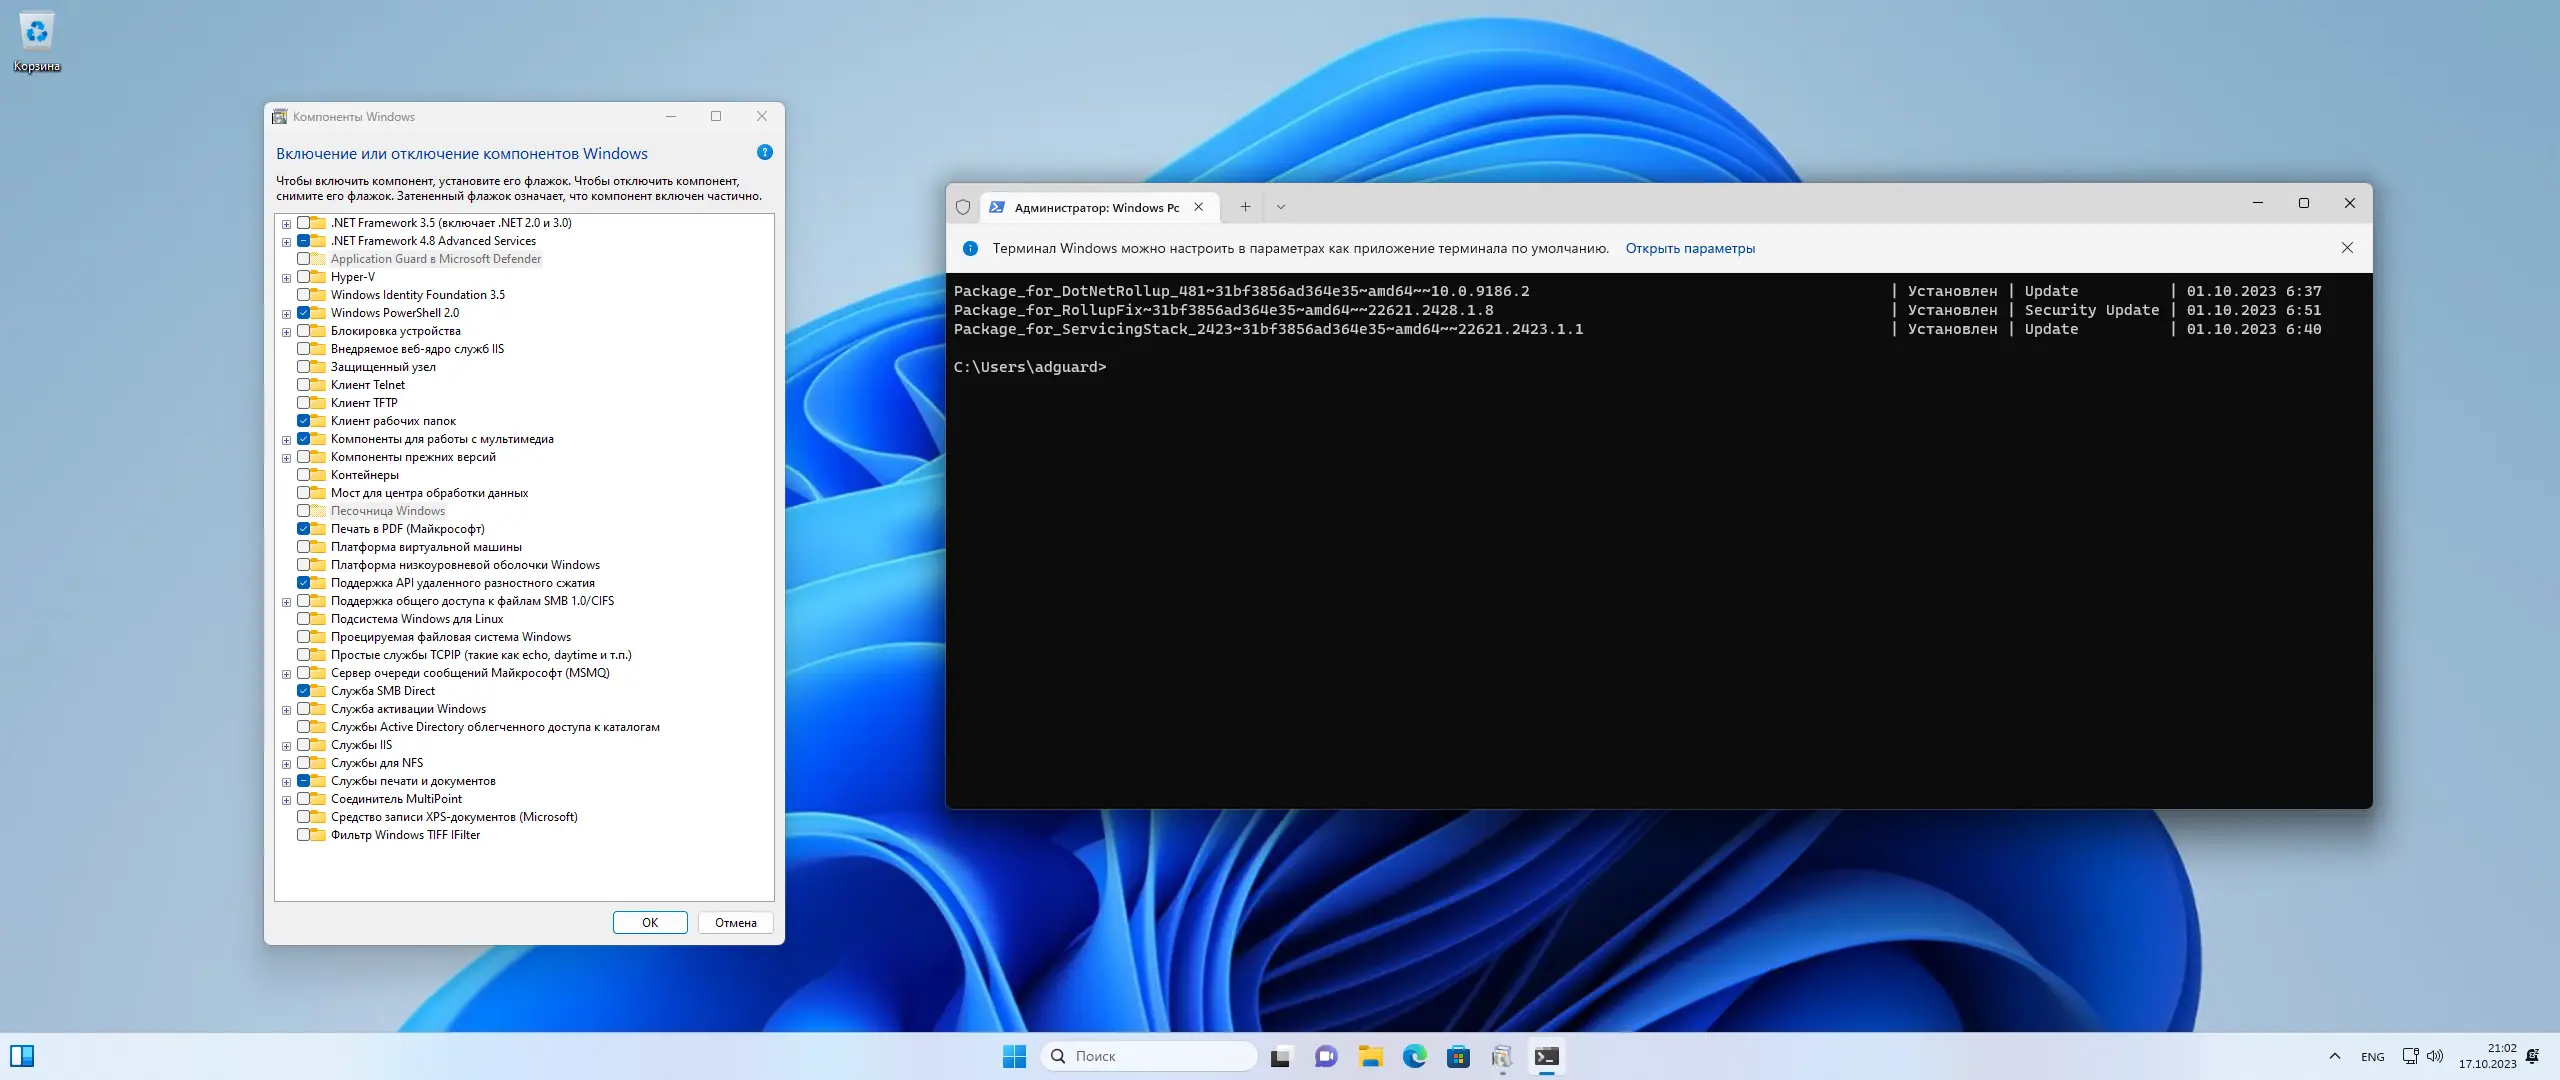This screenshot has width=2560, height=1080.
Task: Click the help question mark icon
Action: [x=765, y=153]
